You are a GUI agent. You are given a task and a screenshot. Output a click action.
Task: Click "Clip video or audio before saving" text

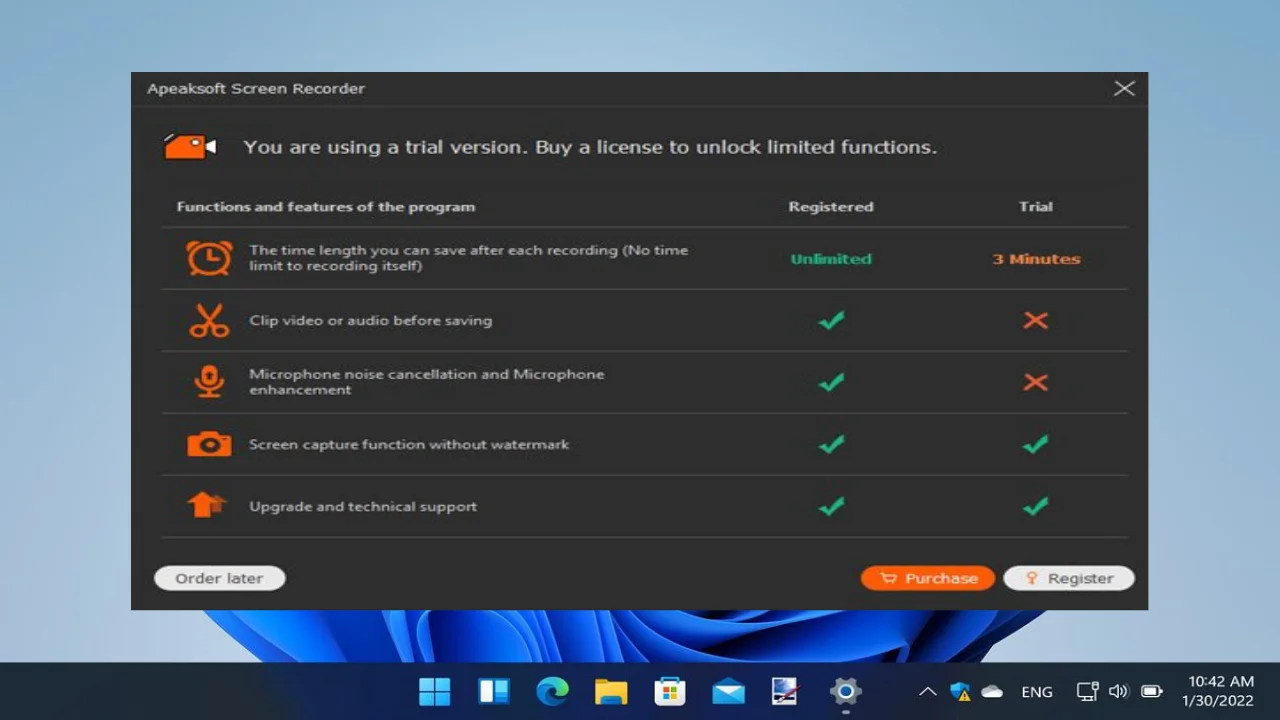click(370, 320)
